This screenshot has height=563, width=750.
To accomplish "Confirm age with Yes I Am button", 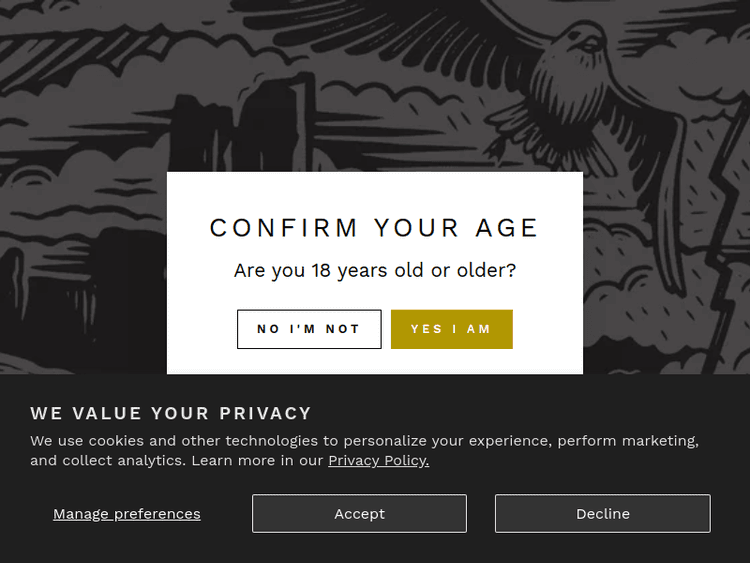I will (451, 329).
